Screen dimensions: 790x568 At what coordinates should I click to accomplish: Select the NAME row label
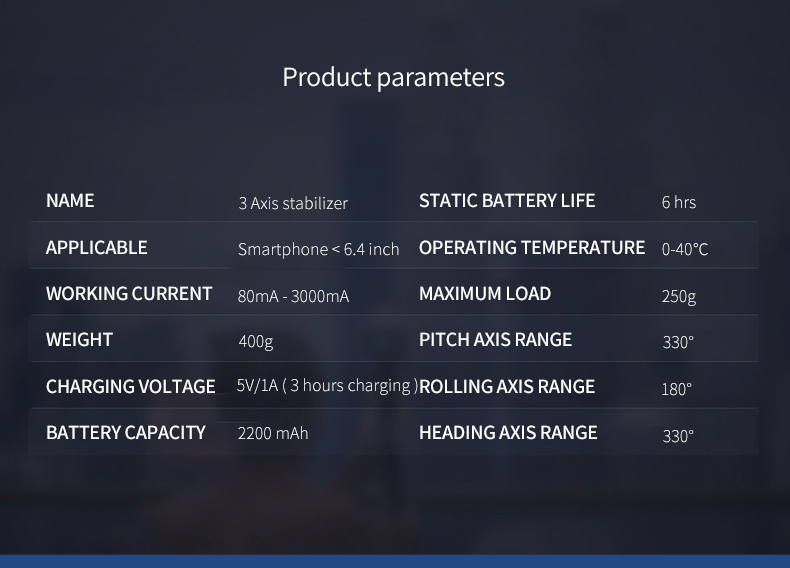[70, 201]
